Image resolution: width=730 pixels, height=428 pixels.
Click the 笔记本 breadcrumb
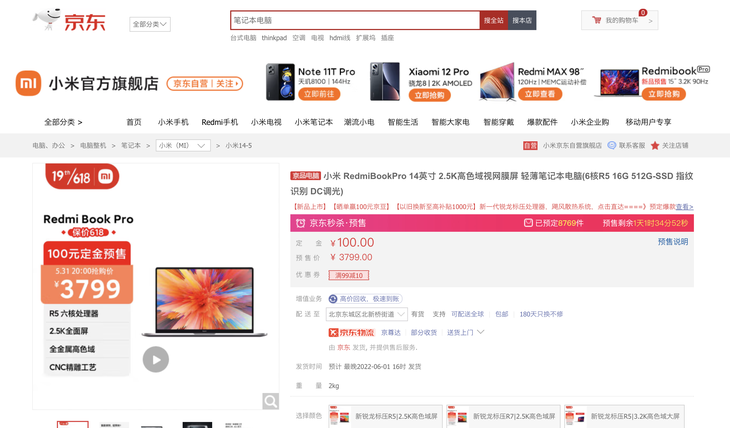click(131, 146)
